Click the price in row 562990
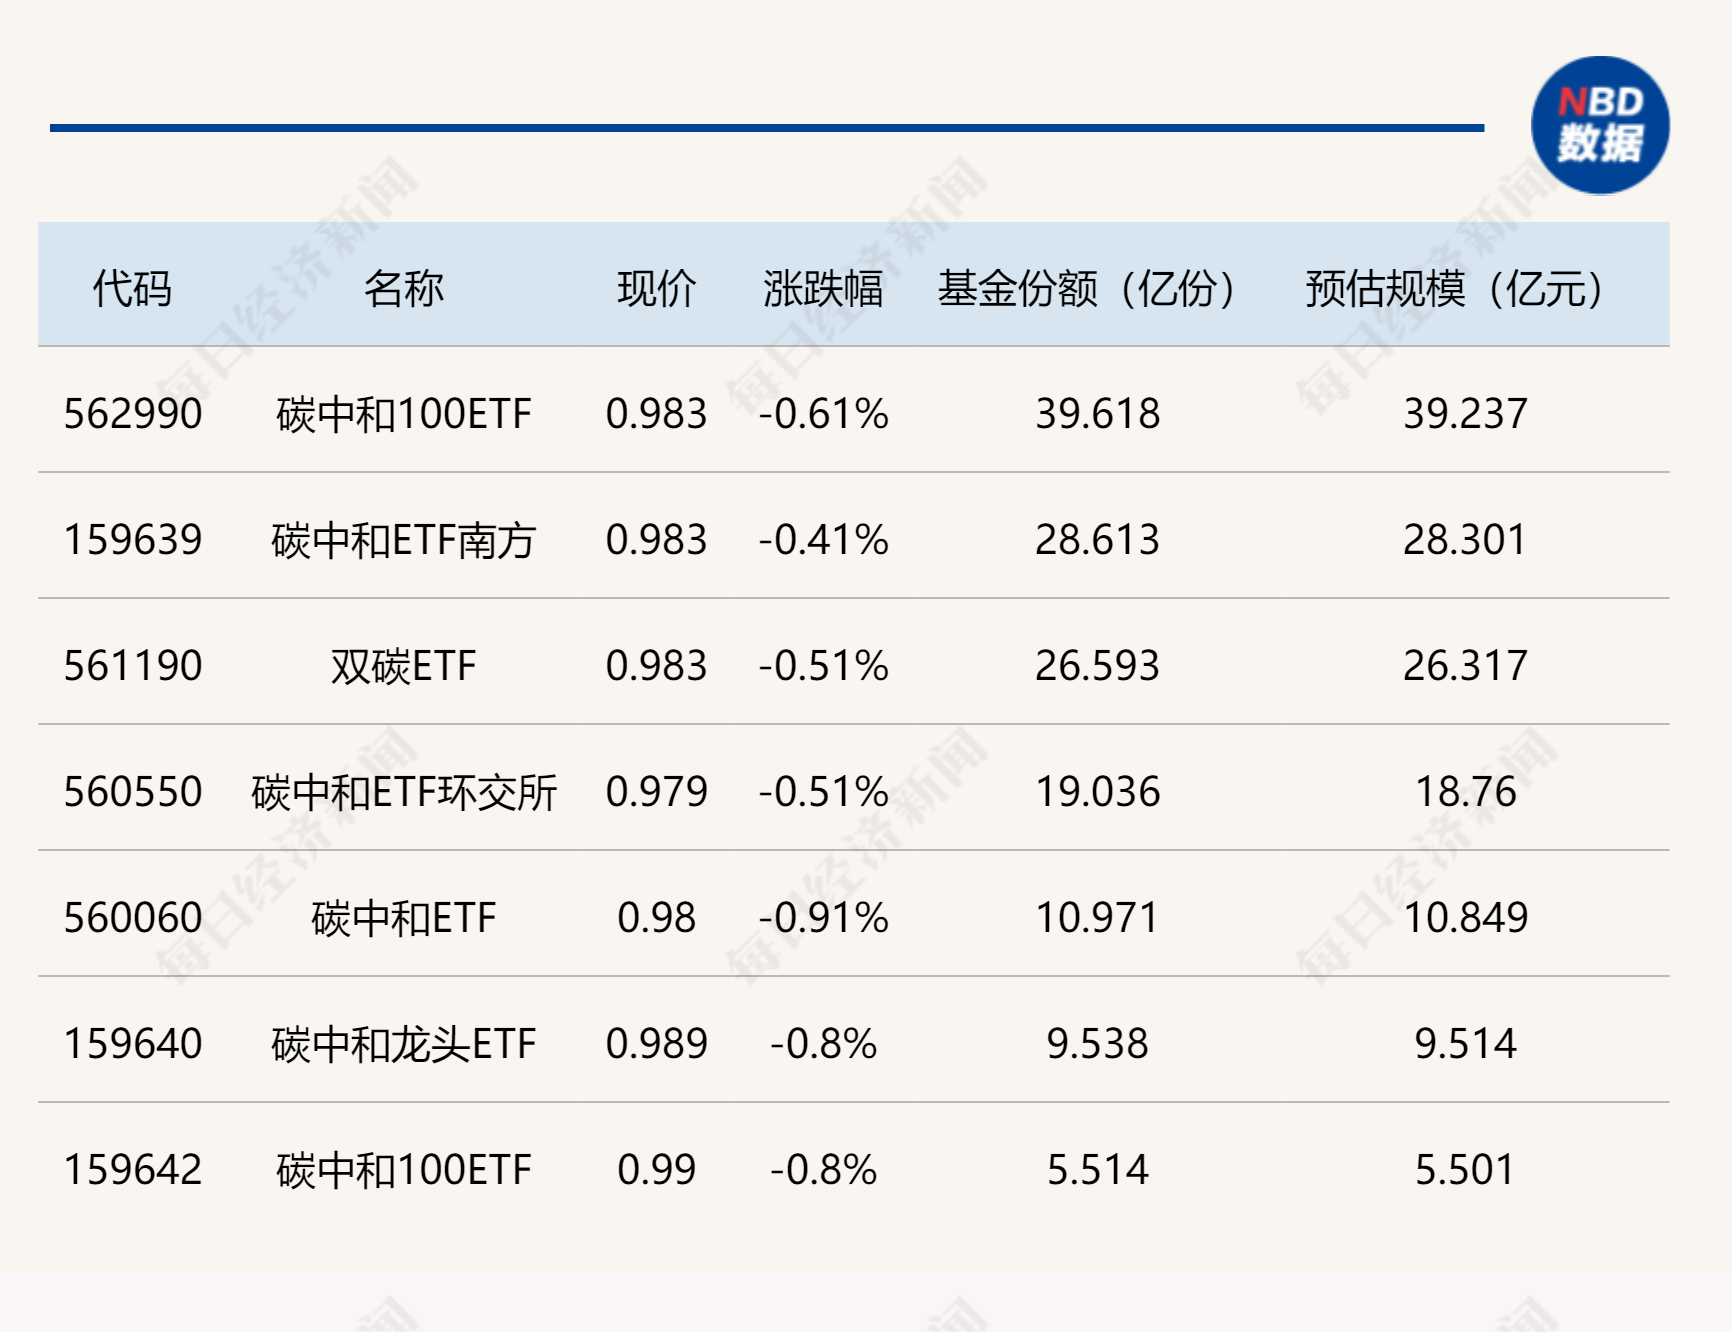The height and width of the screenshot is (1332, 1732). [657, 414]
